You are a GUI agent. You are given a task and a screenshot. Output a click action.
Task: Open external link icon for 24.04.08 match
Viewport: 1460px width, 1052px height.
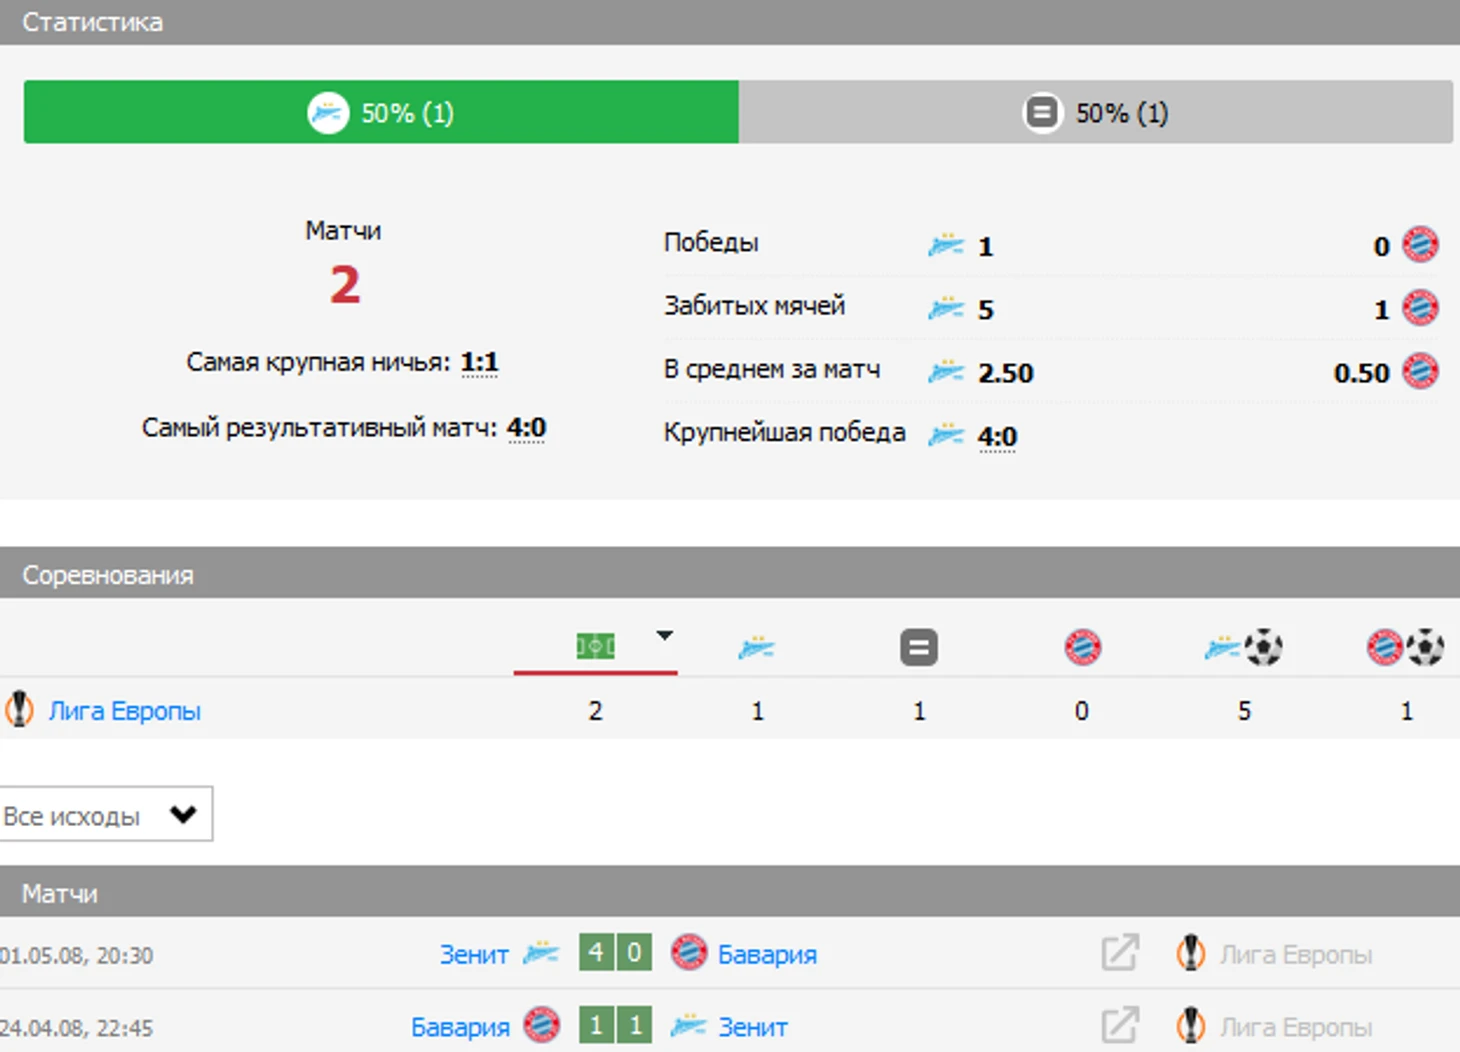pos(1120,1025)
